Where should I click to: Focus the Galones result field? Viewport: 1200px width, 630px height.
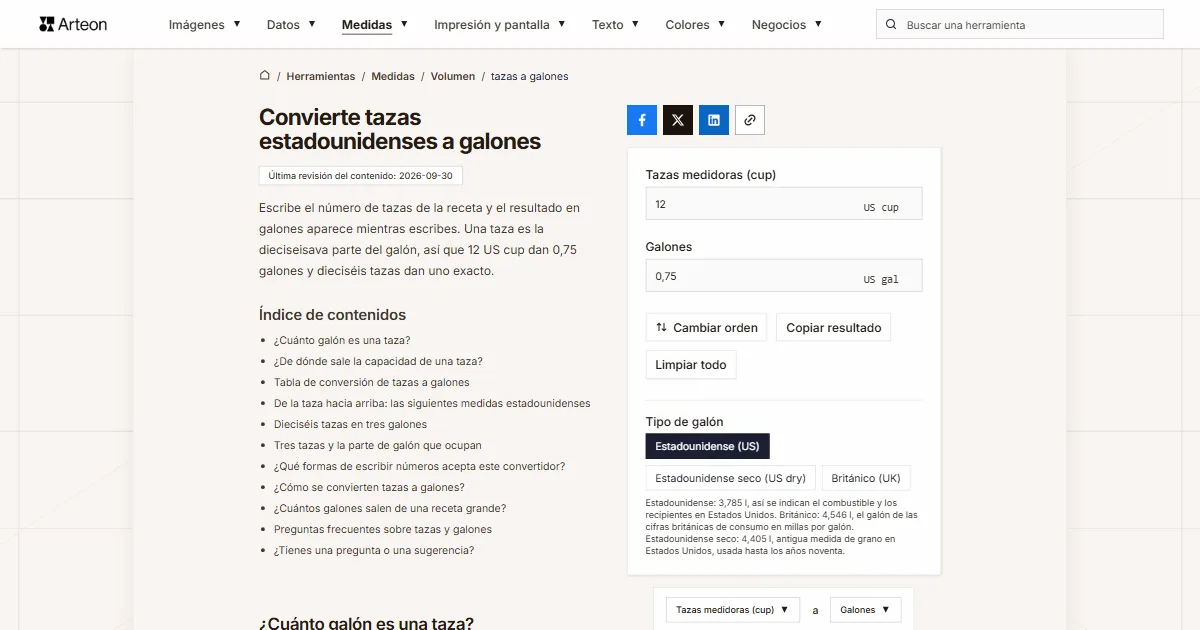pyautogui.click(x=784, y=276)
